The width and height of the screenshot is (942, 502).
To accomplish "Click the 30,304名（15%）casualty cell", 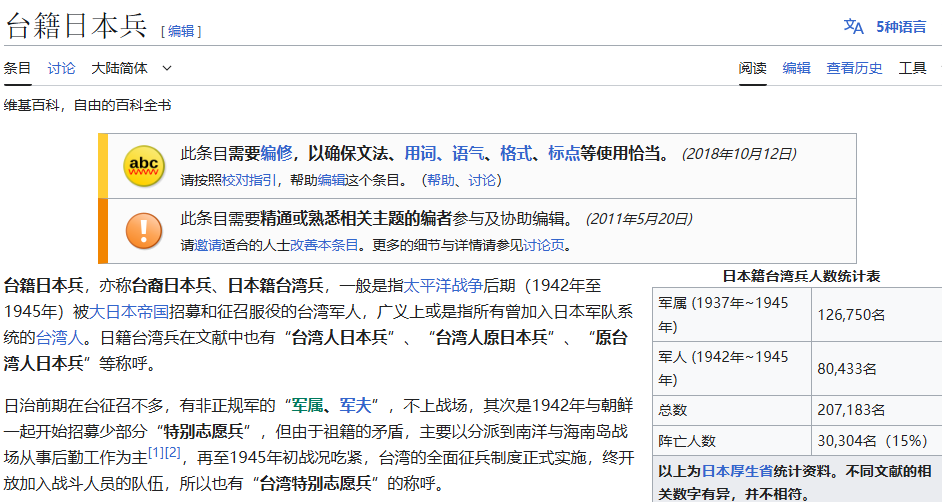I will click(877, 441).
